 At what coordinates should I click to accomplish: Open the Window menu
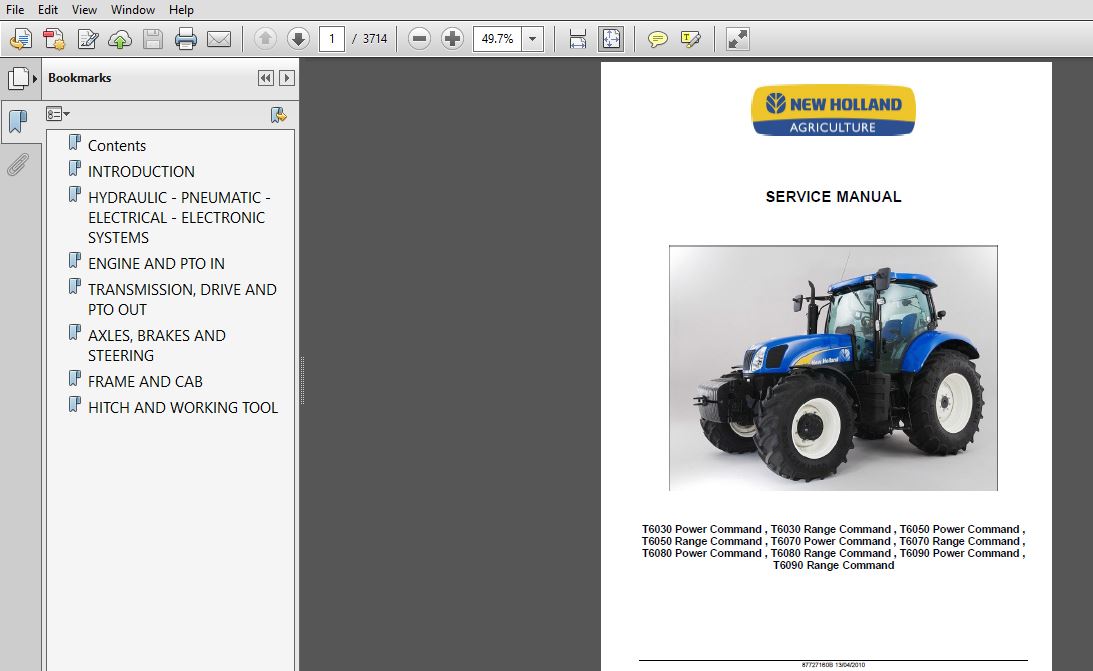[x=132, y=10]
